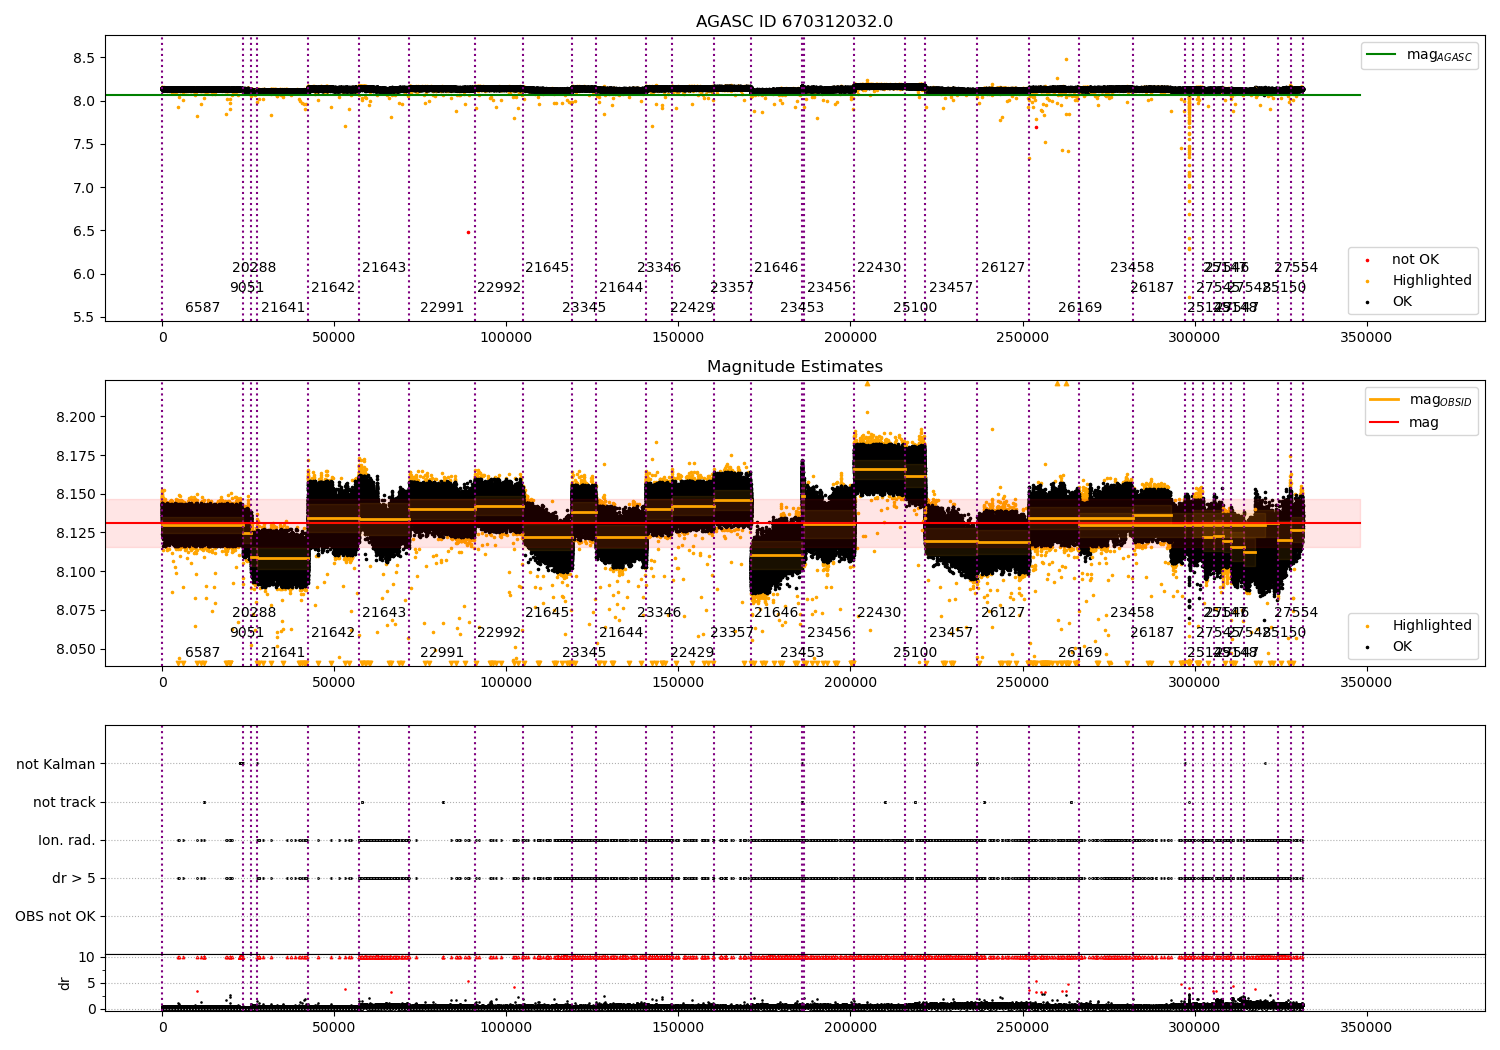The width and height of the screenshot is (1500, 1050).
Task: Click the 'Ion. rad.' axis label
Action: coord(67,840)
